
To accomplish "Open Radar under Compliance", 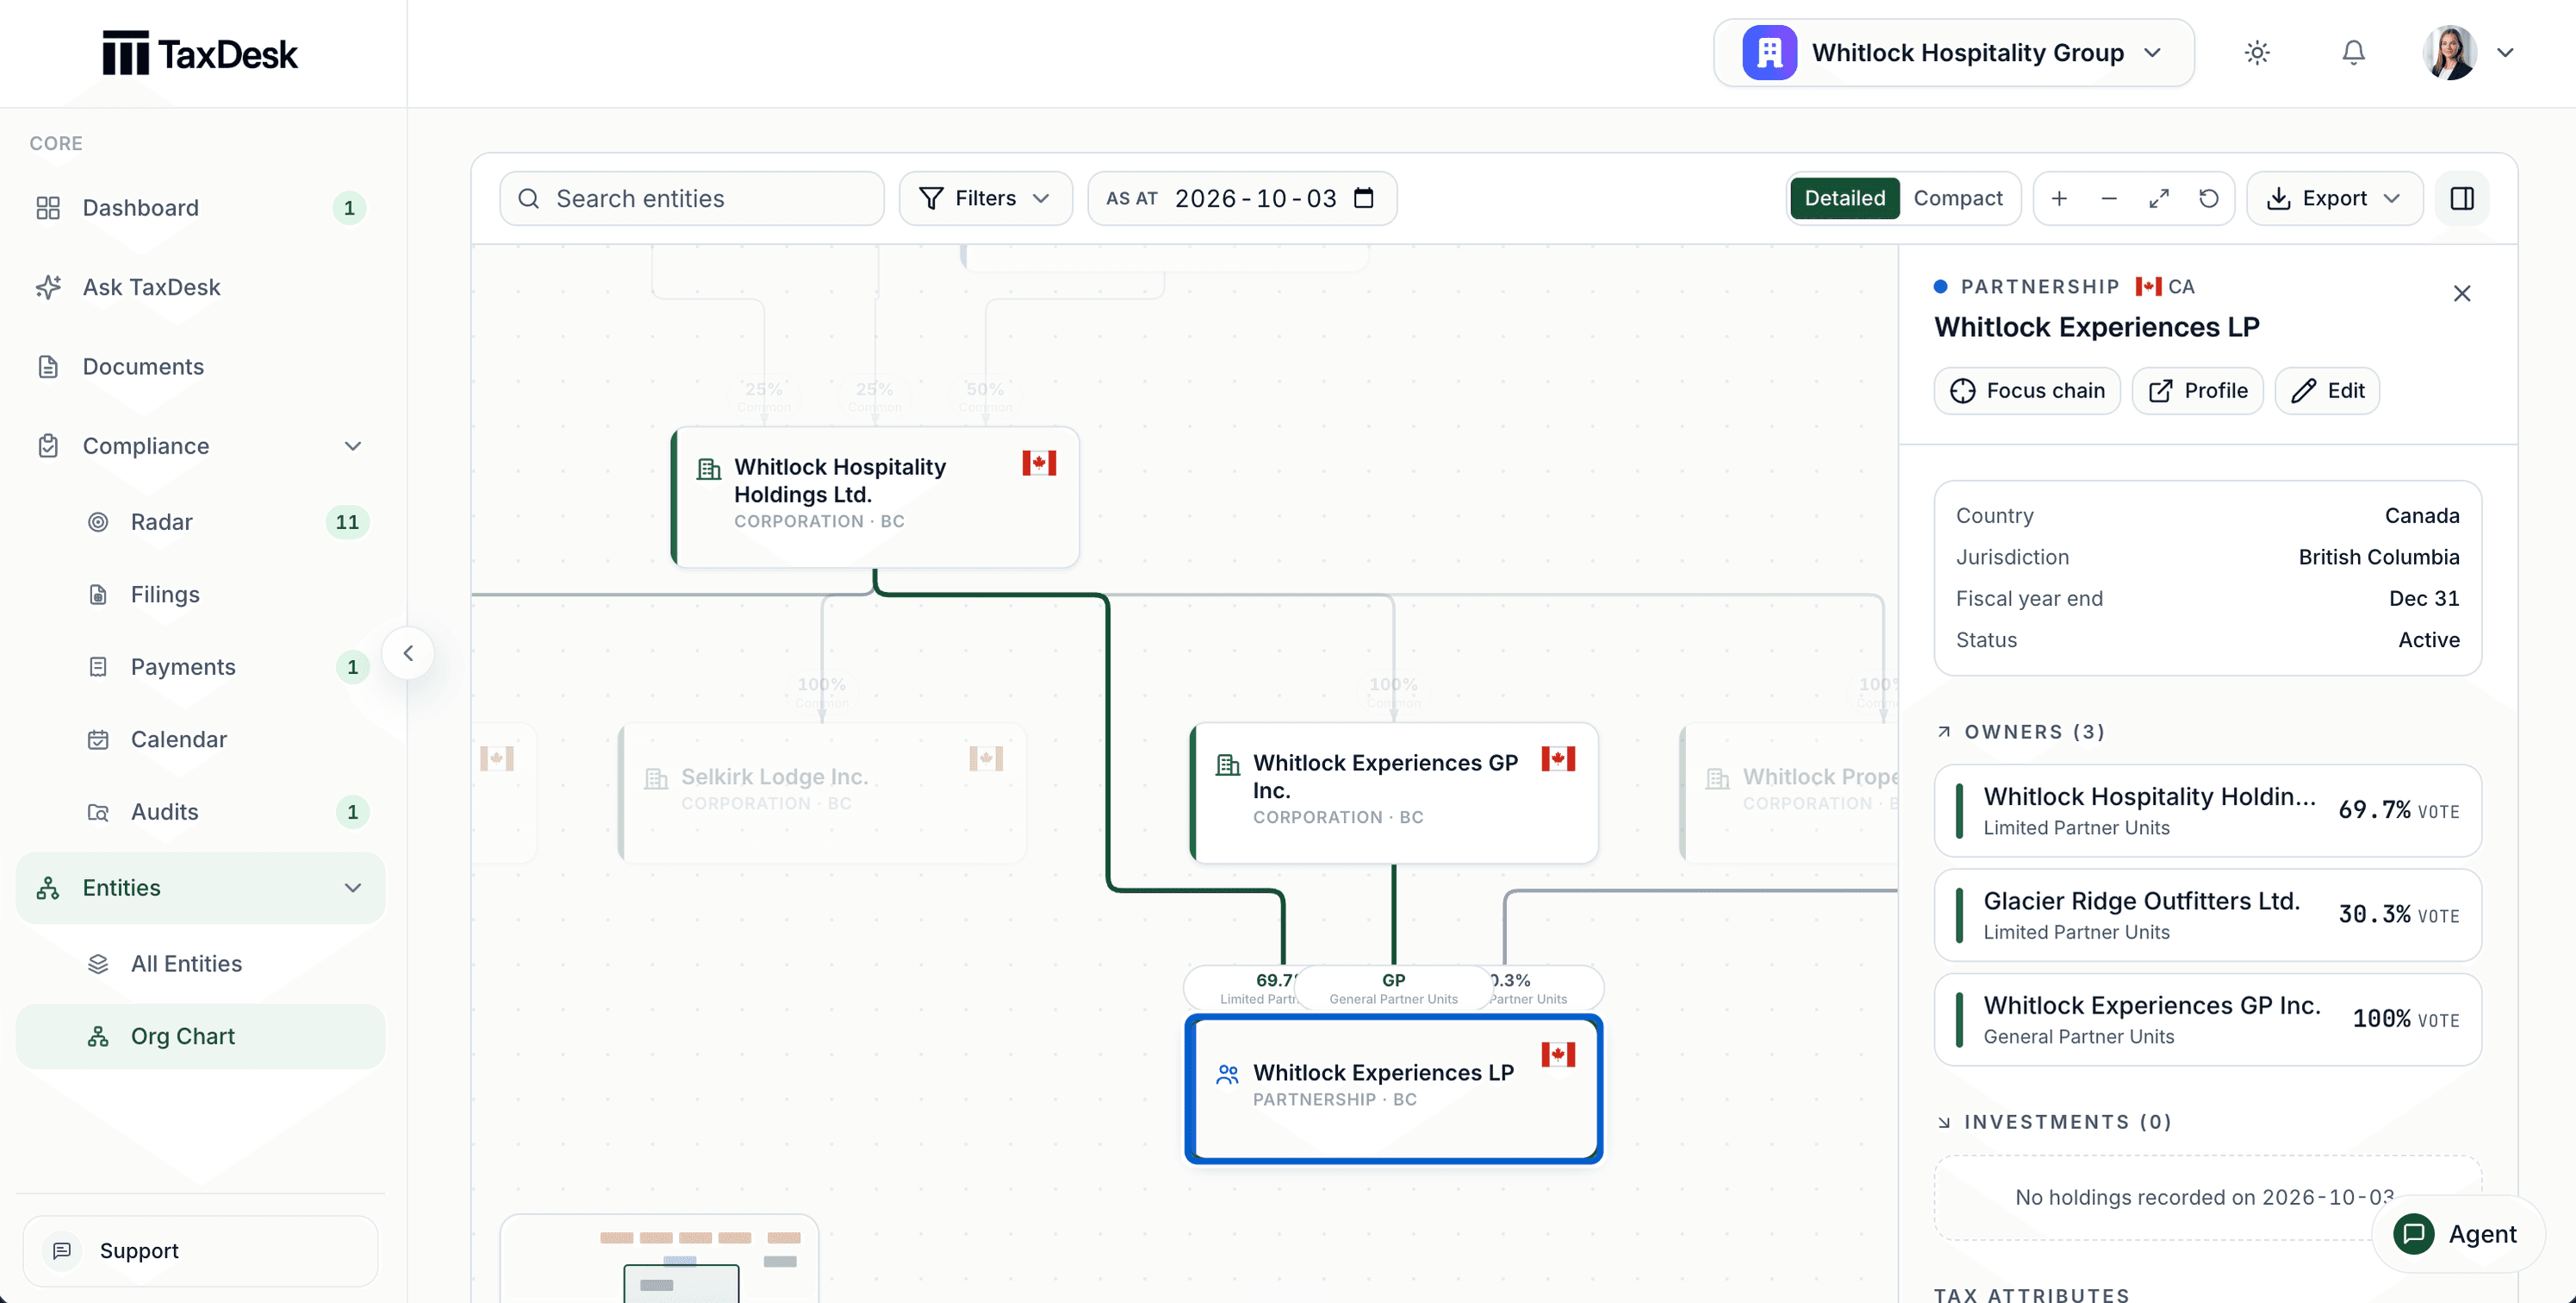I will [200, 522].
